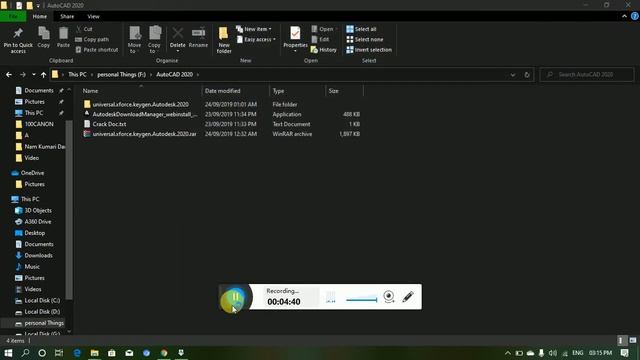Open the New item dropdown

pos(254,29)
